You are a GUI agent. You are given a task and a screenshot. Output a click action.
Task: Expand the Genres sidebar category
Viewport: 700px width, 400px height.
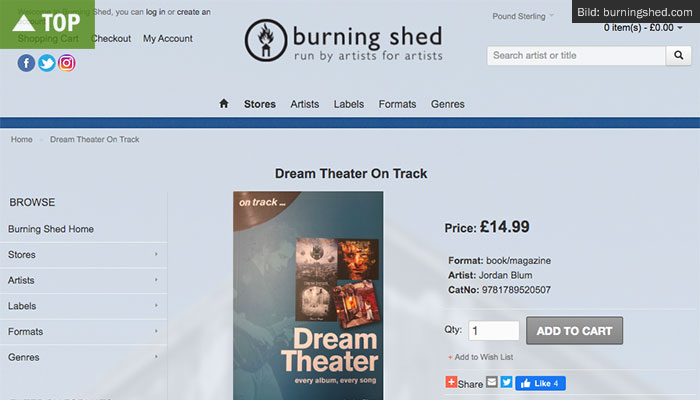[x=83, y=357]
